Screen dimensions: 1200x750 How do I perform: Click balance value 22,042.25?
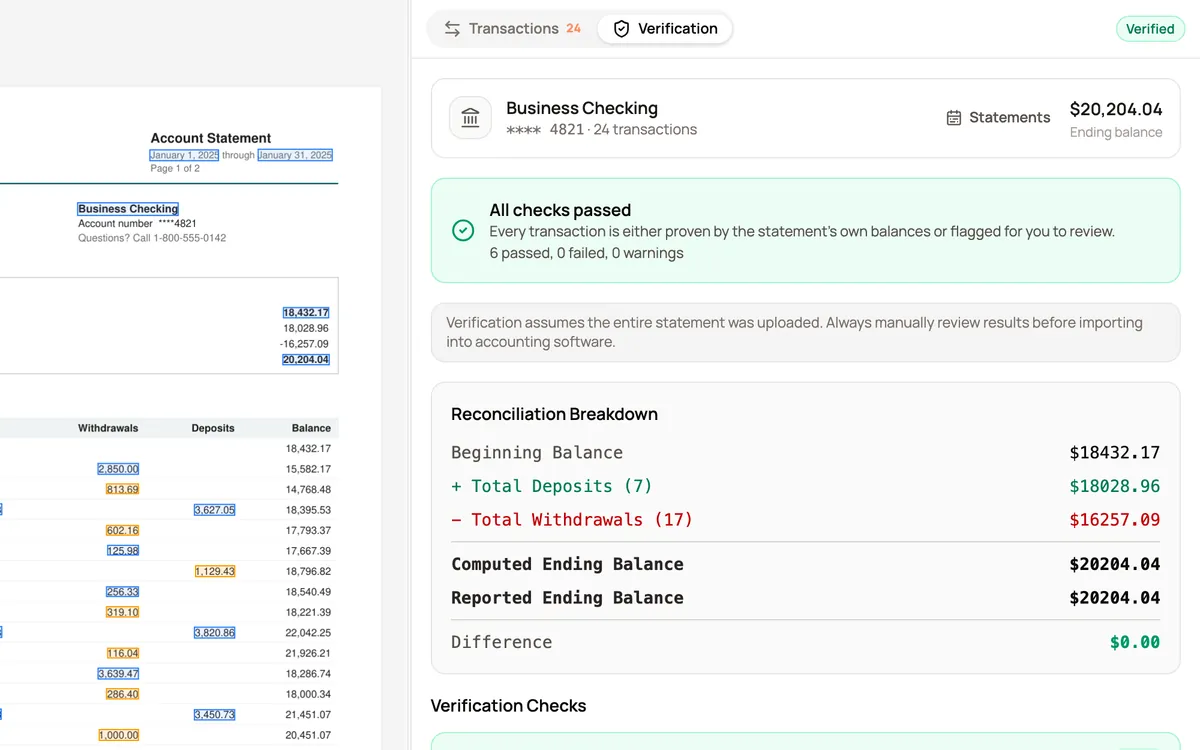click(x=308, y=633)
